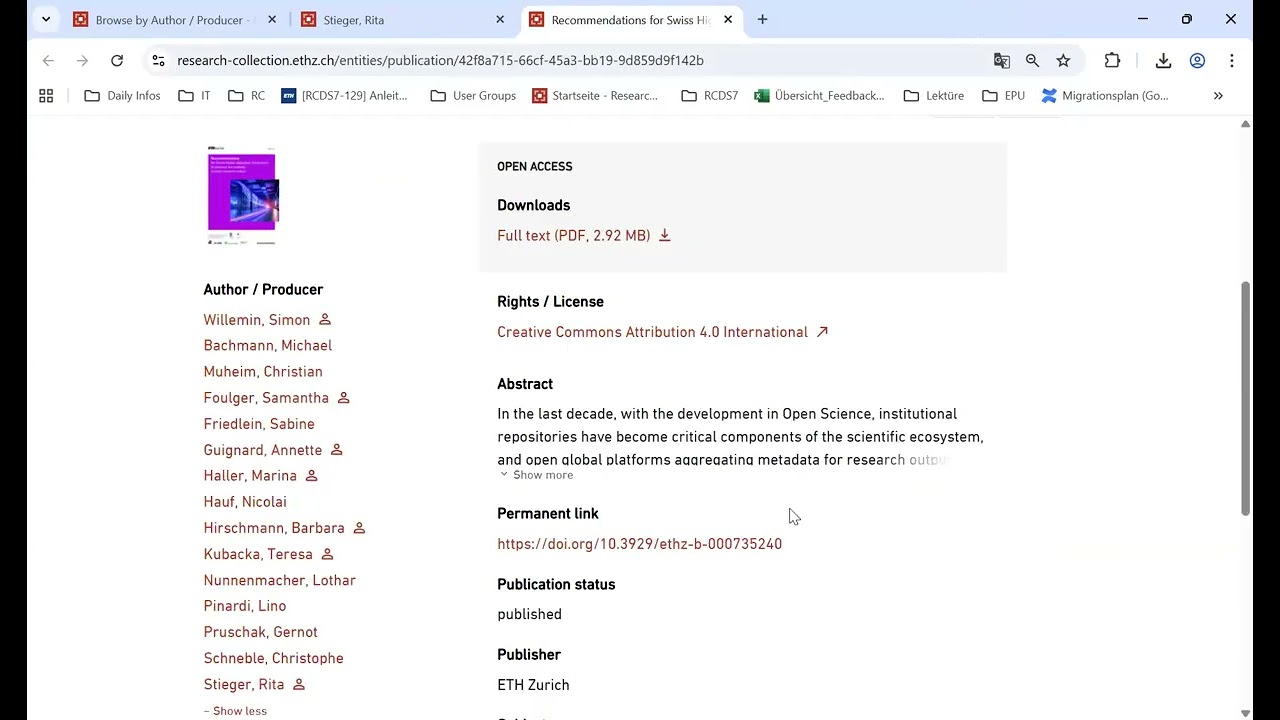Open Foulger, Samantha person profile icon

point(343,398)
